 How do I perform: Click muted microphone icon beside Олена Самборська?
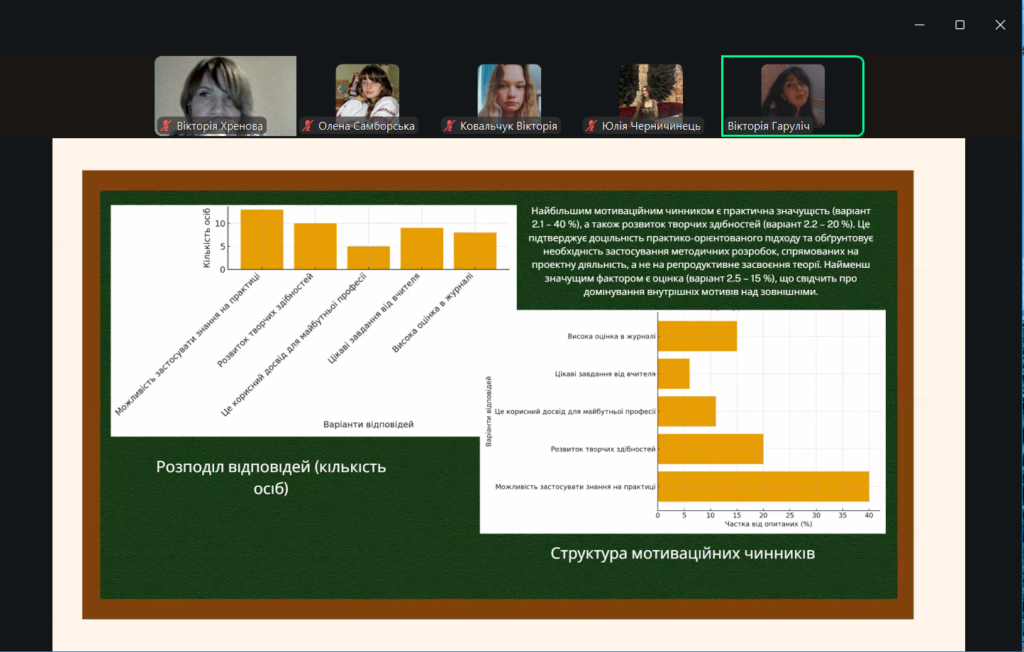308,127
